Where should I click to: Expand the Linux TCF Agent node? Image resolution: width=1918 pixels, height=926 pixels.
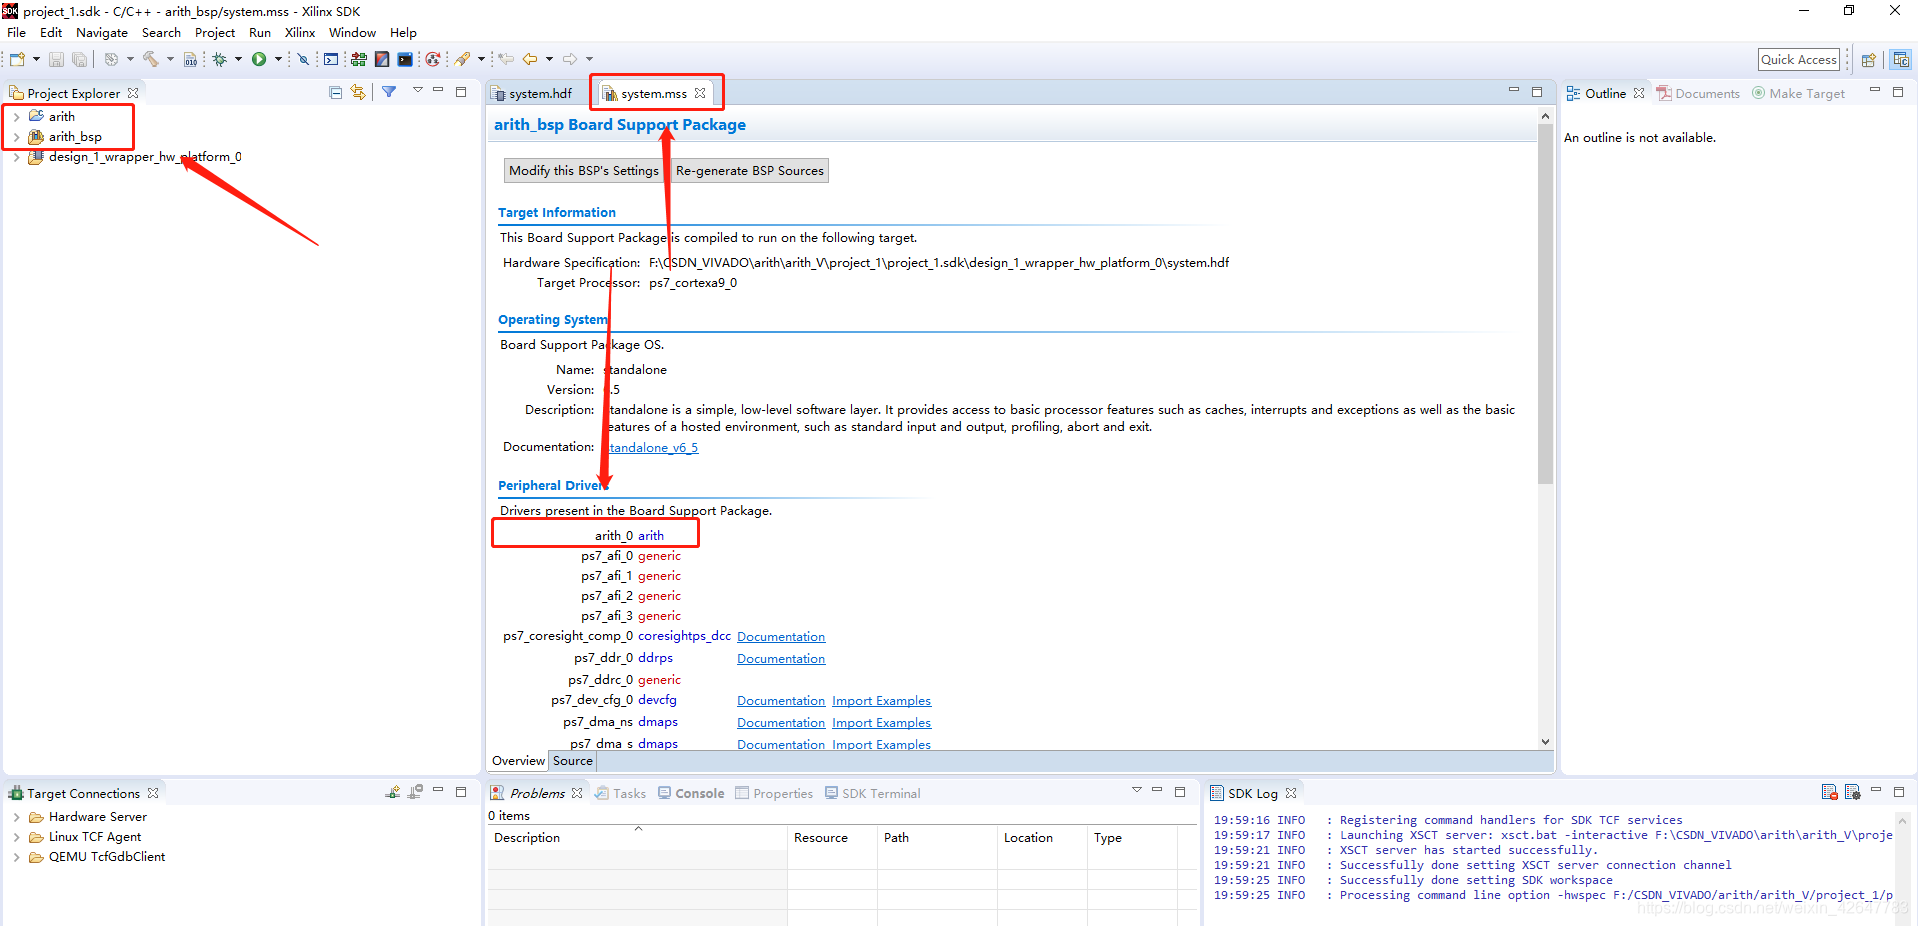(x=16, y=837)
